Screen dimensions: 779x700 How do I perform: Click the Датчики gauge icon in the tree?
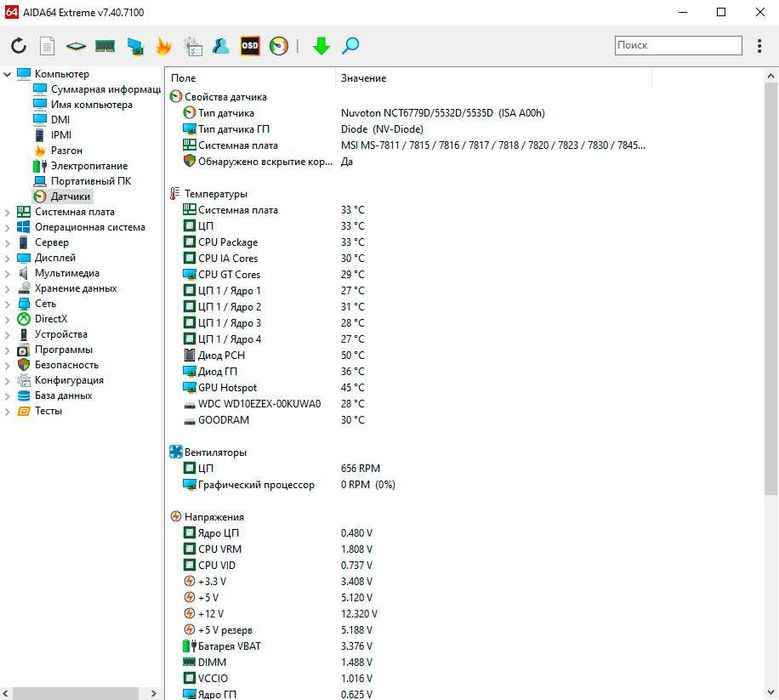pos(40,196)
